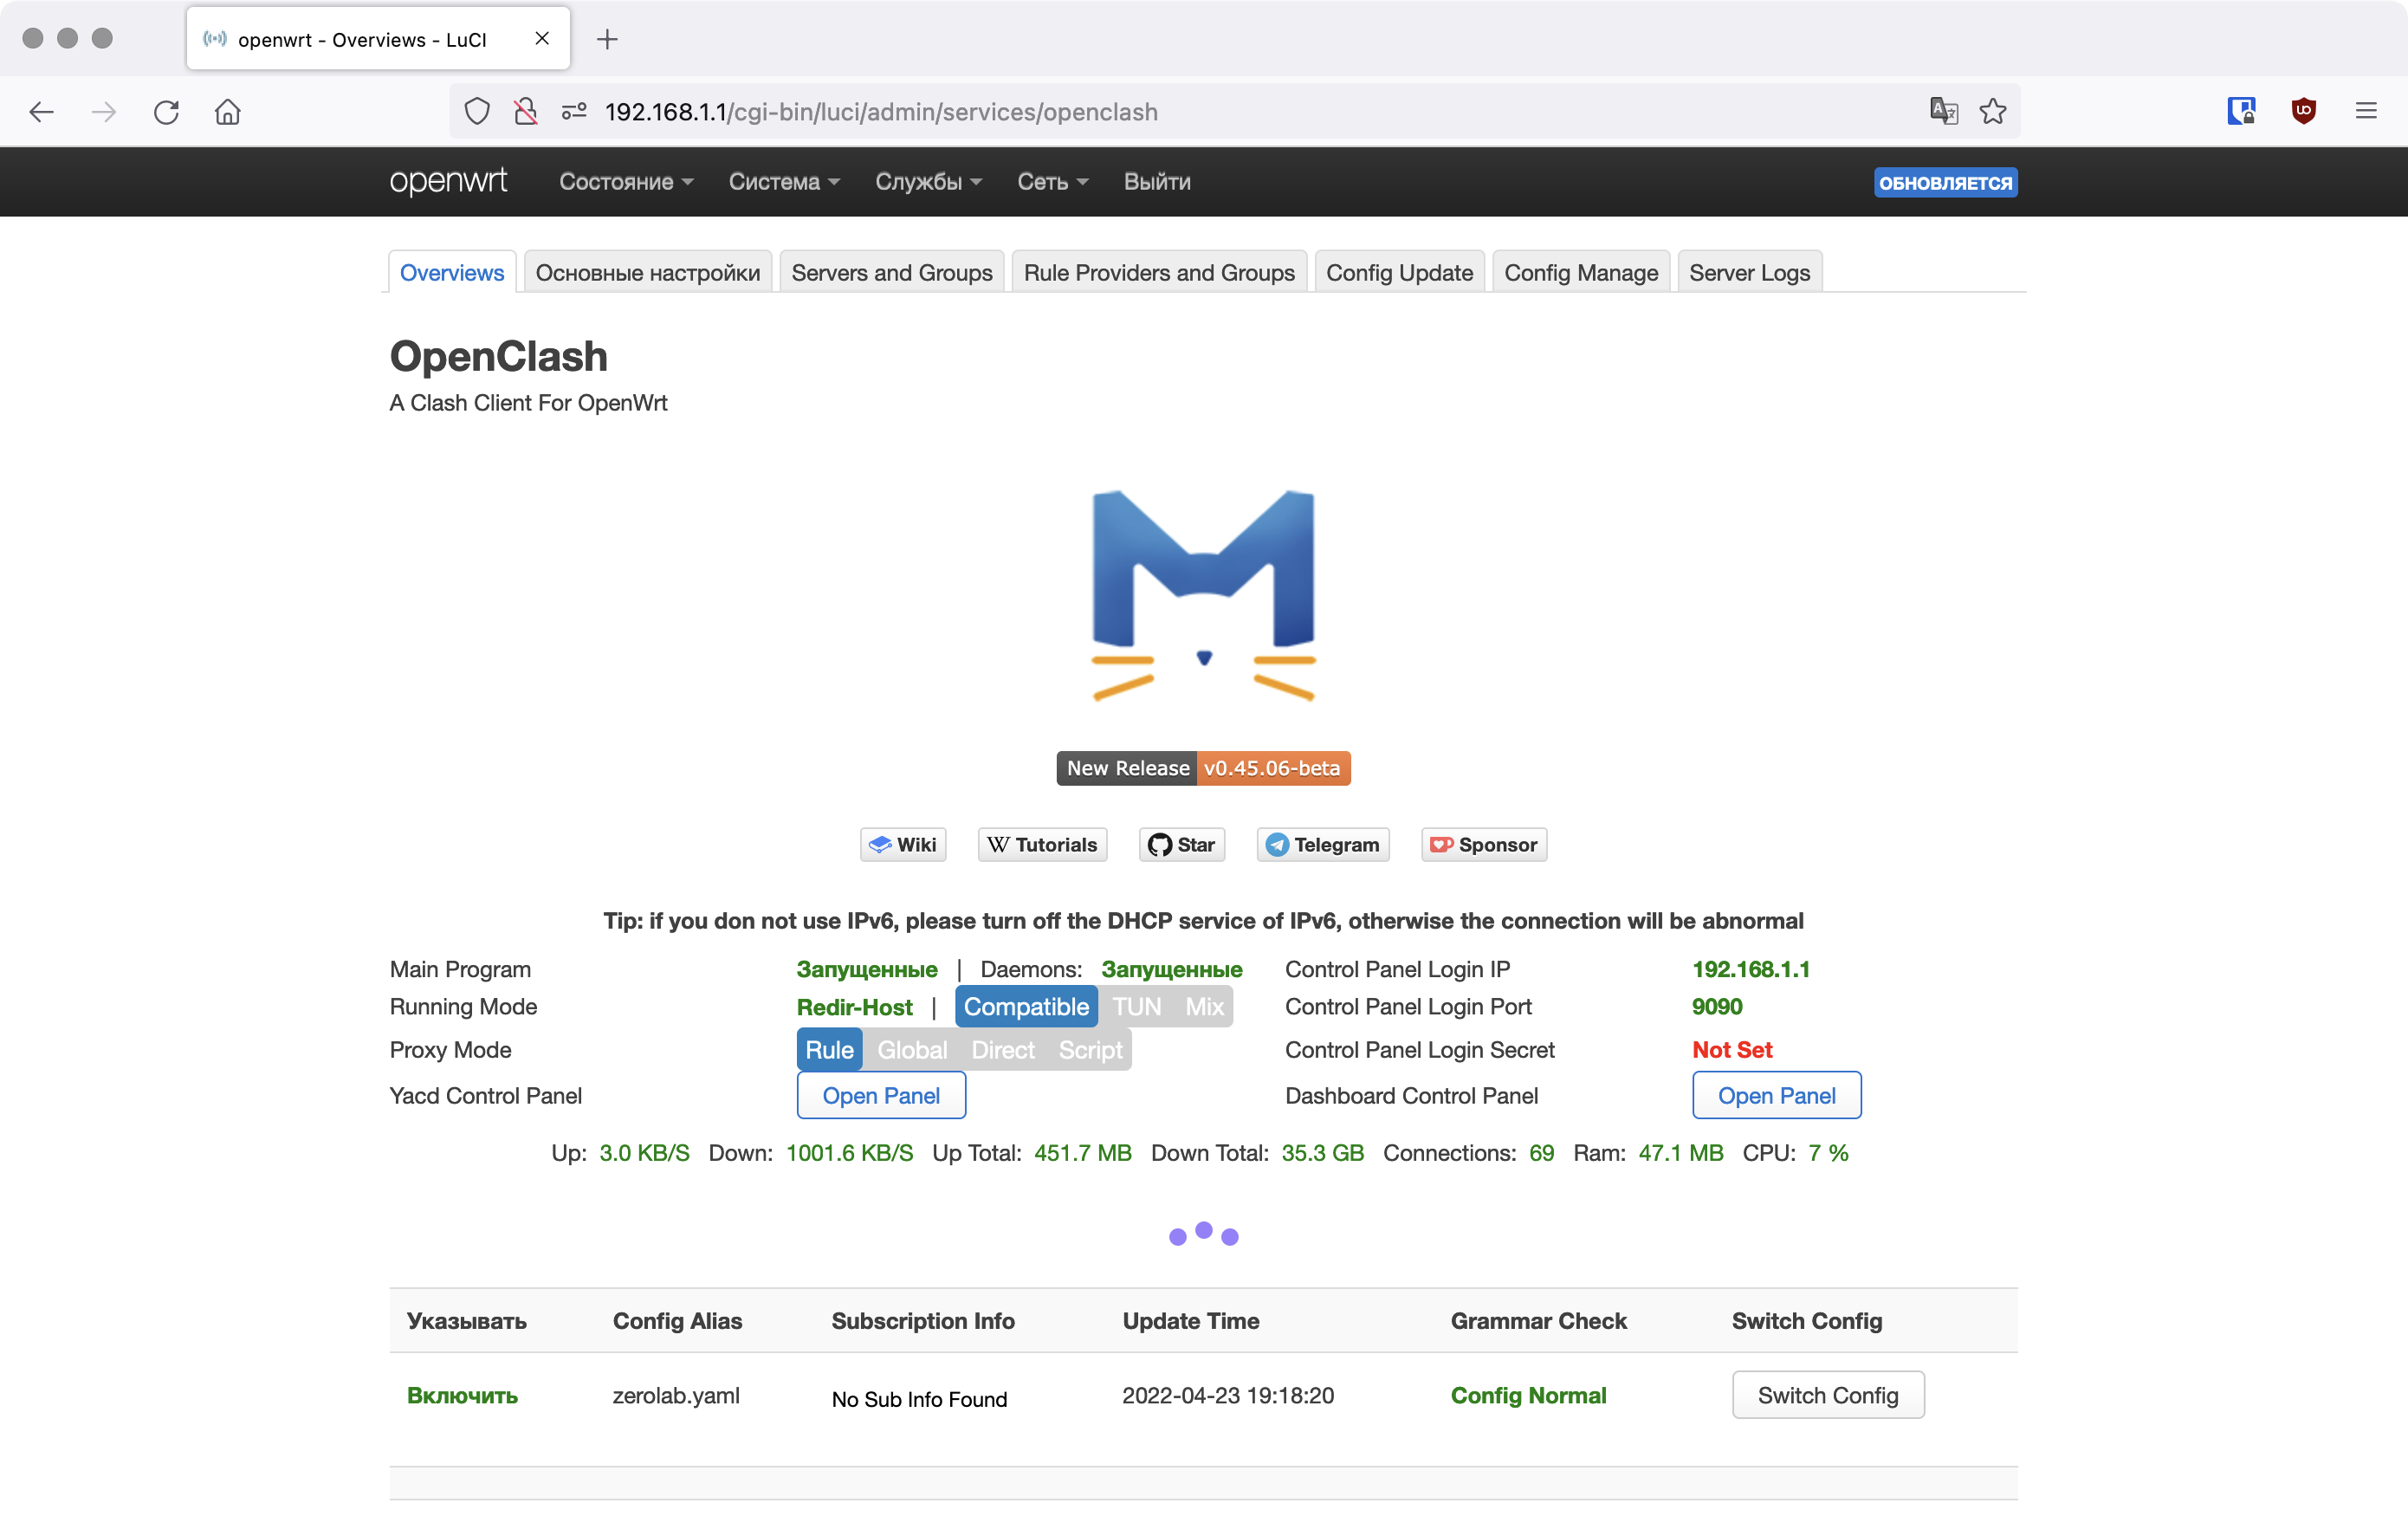This screenshot has height=1516, width=2408.
Task: Reload the page with the refresh icon
Action: (166, 112)
